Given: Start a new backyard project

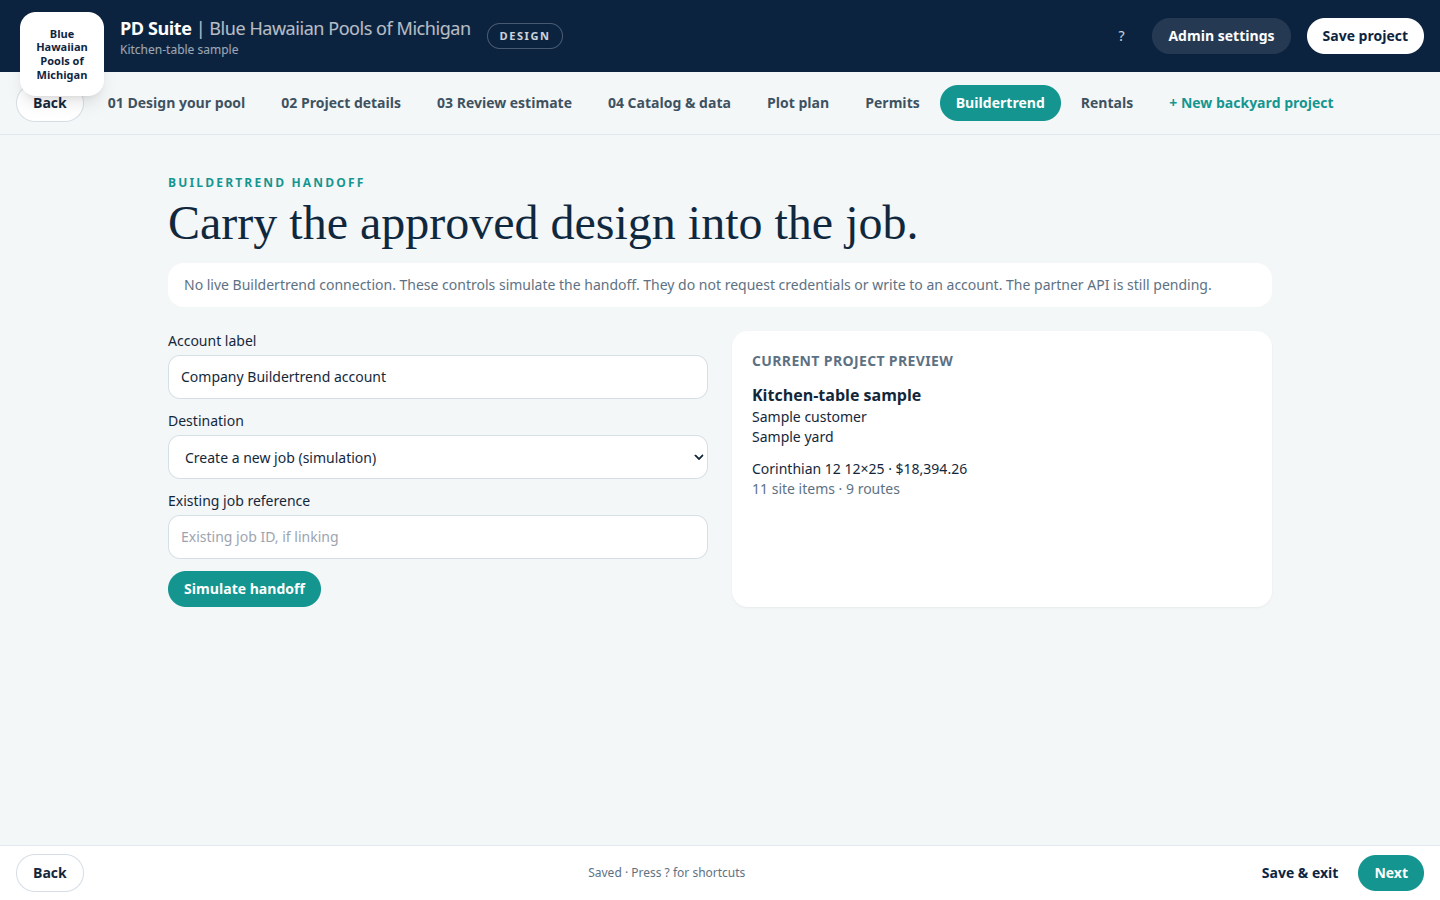Looking at the screenshot, I should (x=1251, y=103).
